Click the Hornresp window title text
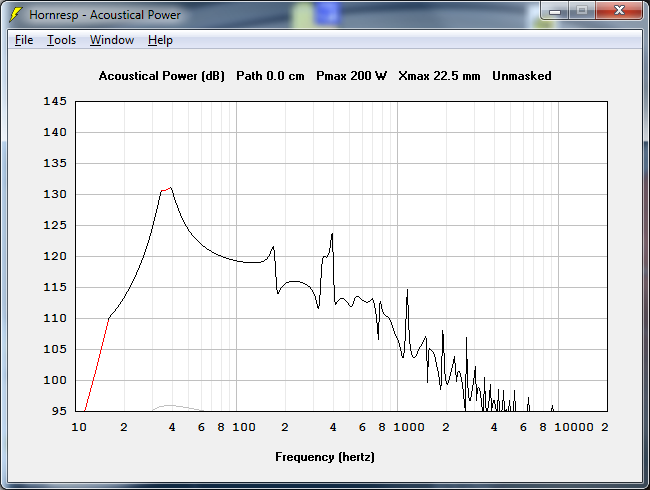Image resolution: width=650 pixels, height=490 pixels. pyautogui.click(x=105, y=15)
